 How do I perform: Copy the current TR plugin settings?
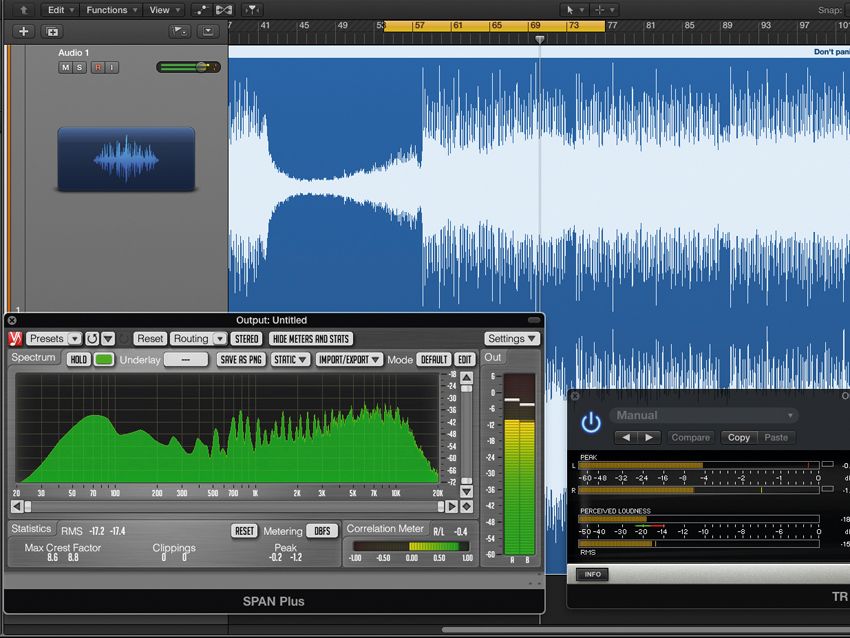739,438
